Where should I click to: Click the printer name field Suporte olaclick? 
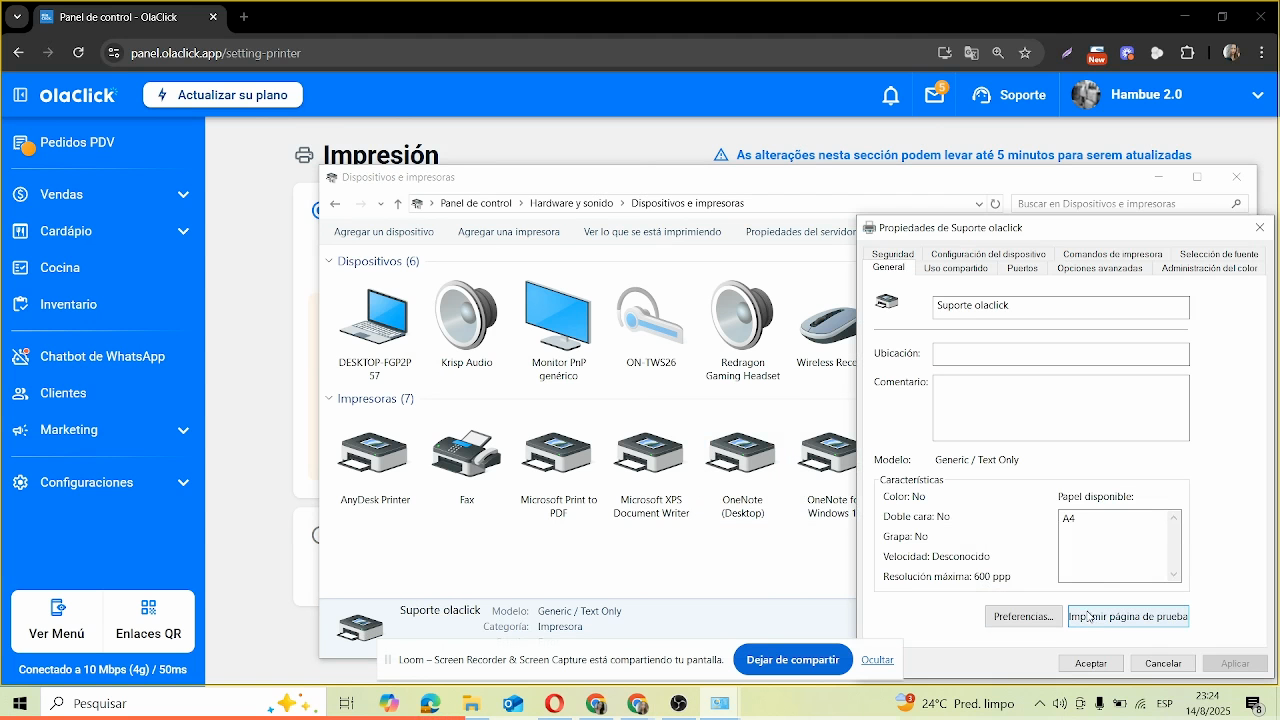pos(1061,306)
